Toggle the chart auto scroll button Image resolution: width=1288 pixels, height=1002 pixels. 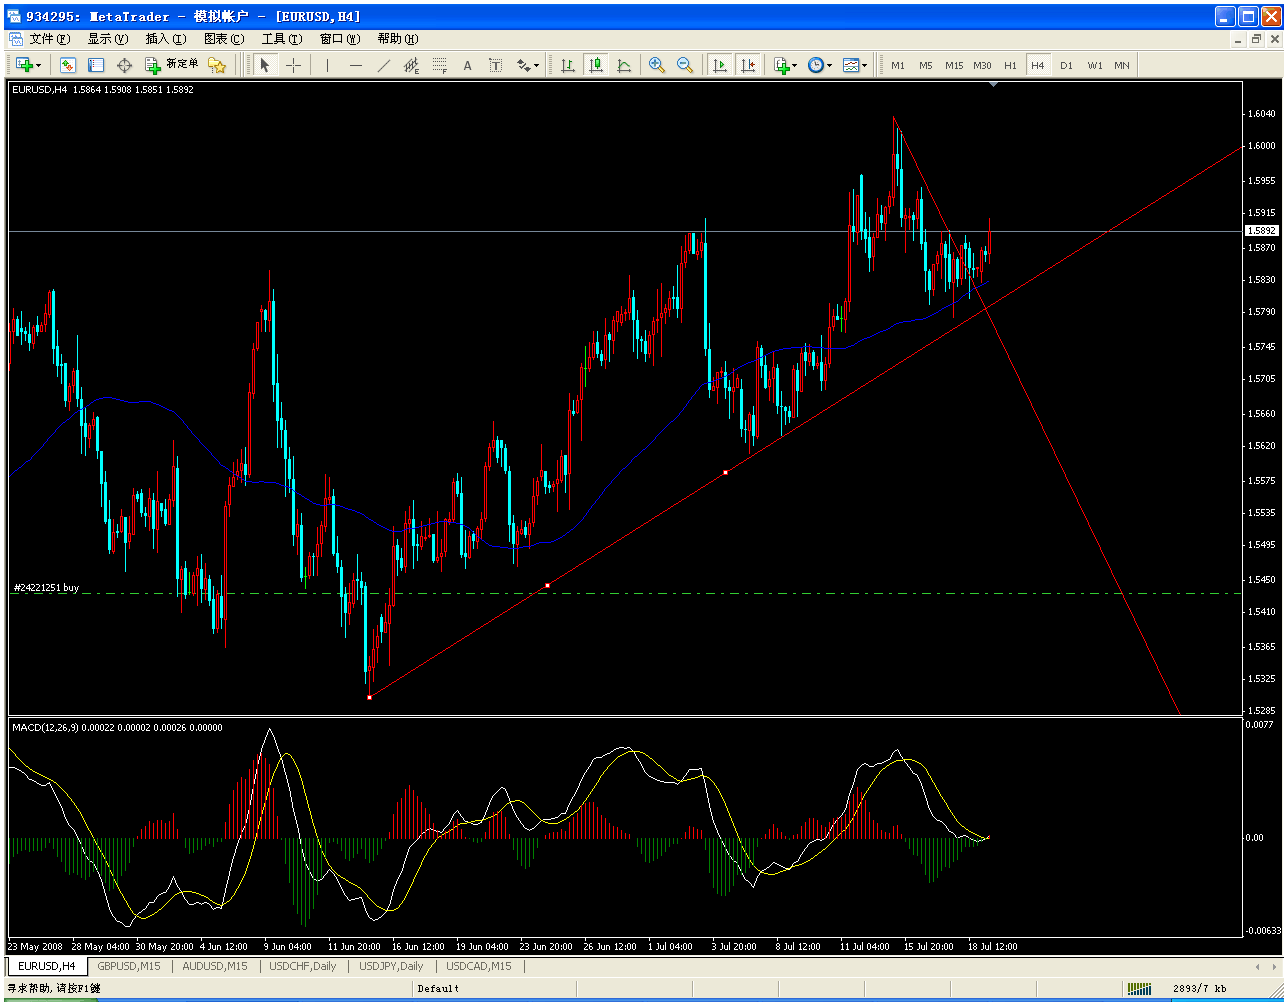click(x=719, y=65)
